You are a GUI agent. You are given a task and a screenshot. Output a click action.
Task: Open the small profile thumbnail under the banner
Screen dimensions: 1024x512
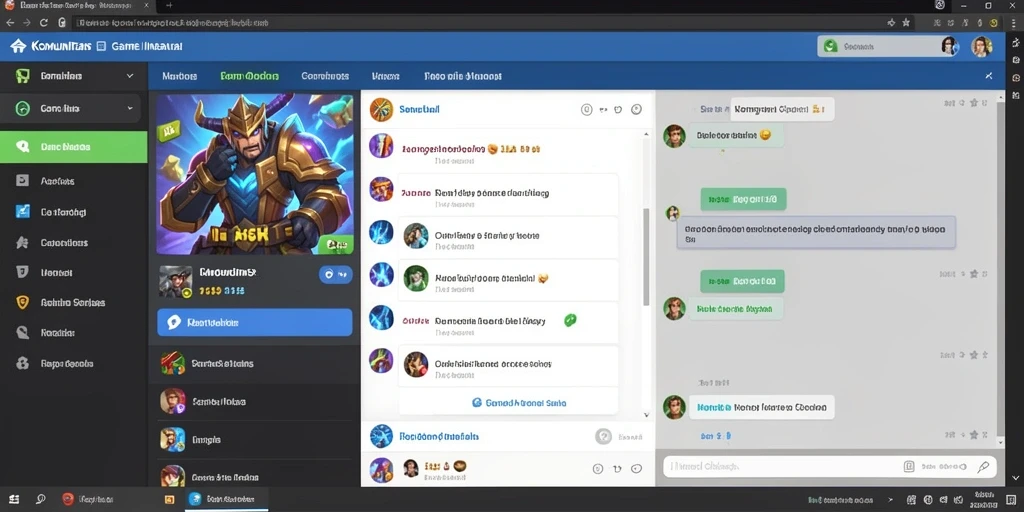[x=176, y=281]
